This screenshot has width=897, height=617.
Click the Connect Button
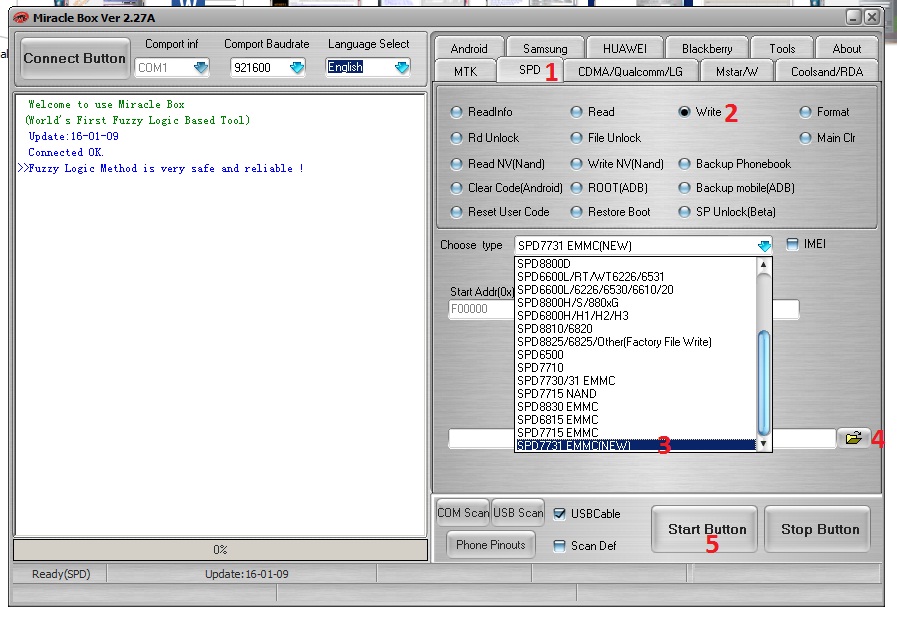[x=74, y=58]
